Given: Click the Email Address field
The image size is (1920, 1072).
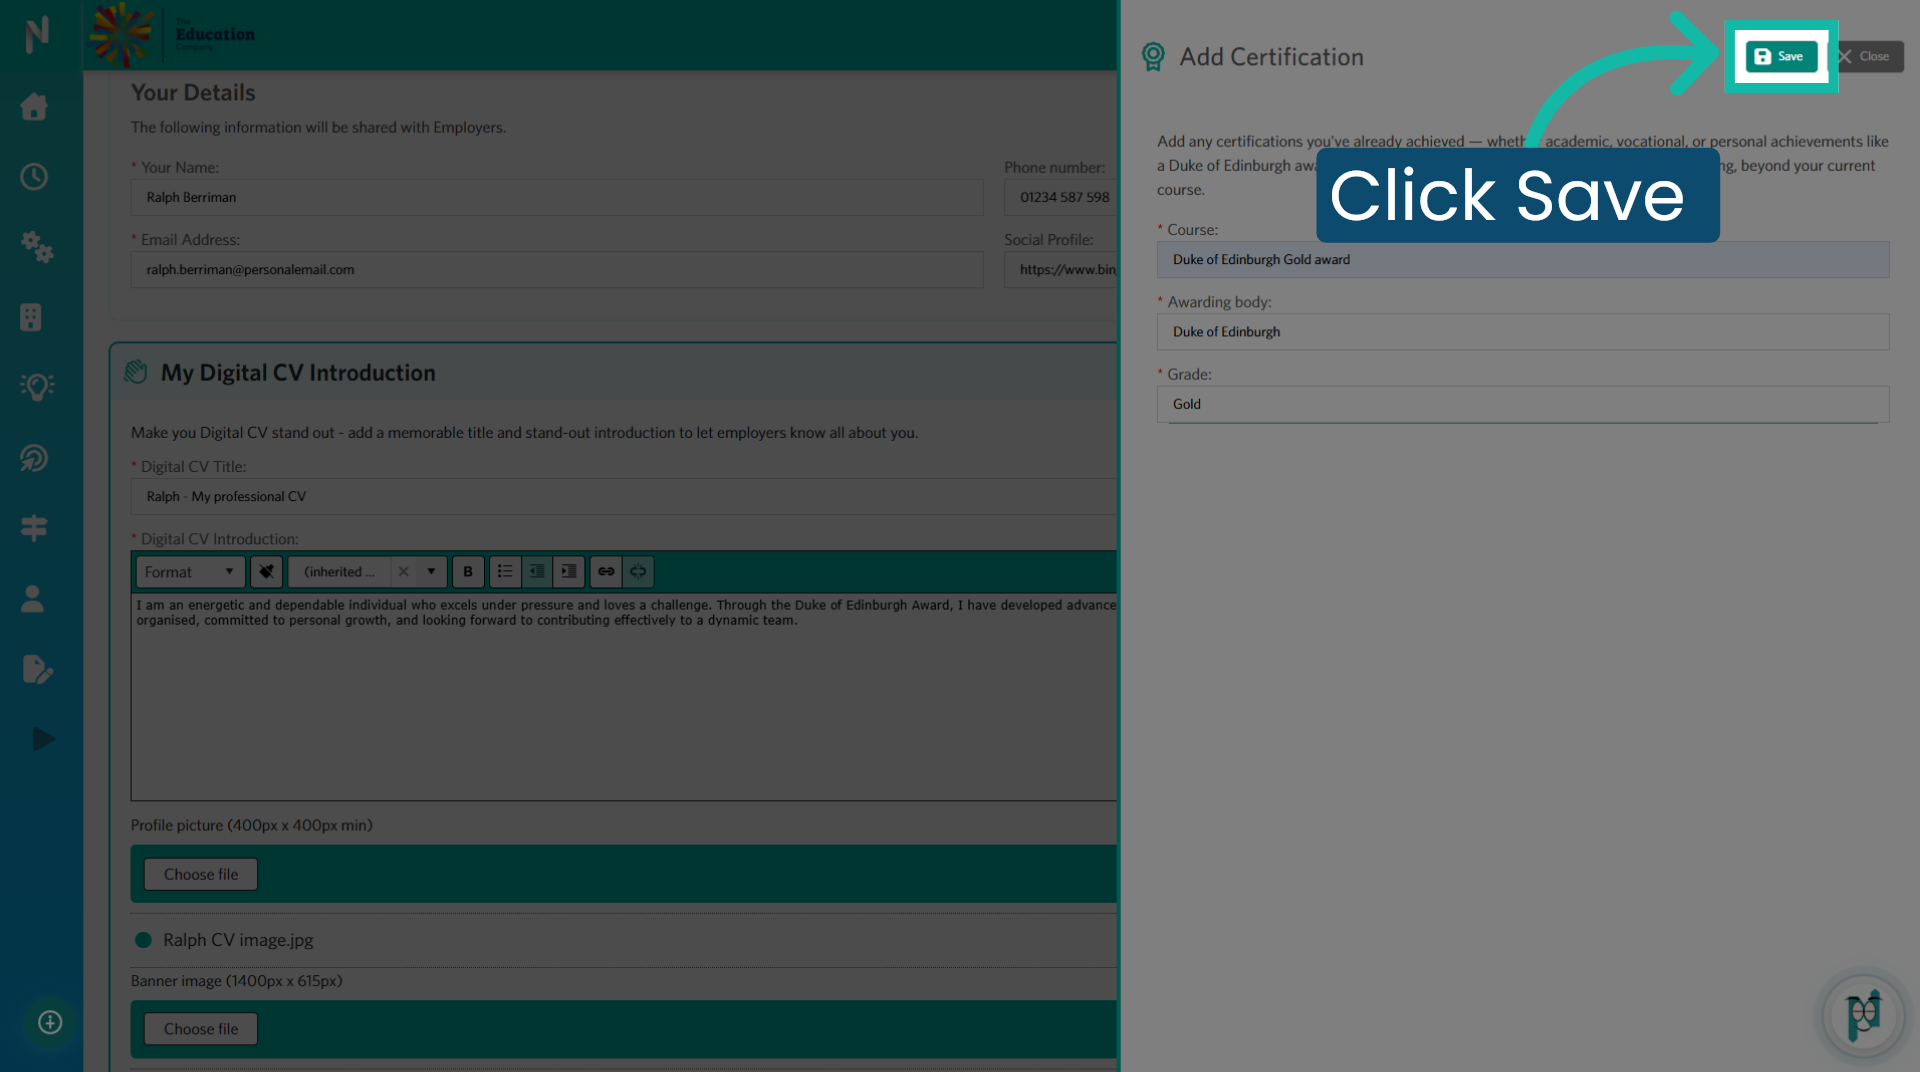Looking at the screenshot, I should click(x=556, y=270).
